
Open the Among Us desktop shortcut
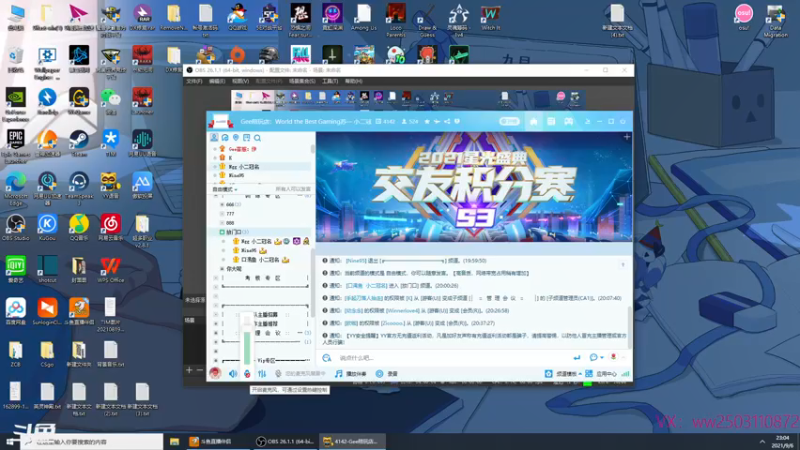(x=363, y=17)
